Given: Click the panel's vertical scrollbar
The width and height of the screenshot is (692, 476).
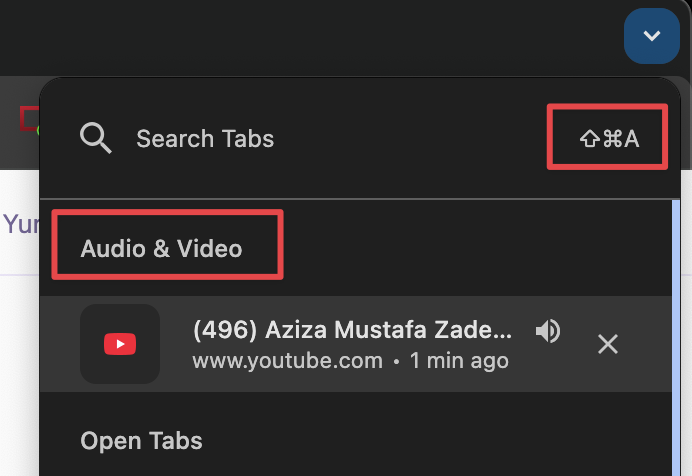Looking at the screenshot, I should click(677, 330).
